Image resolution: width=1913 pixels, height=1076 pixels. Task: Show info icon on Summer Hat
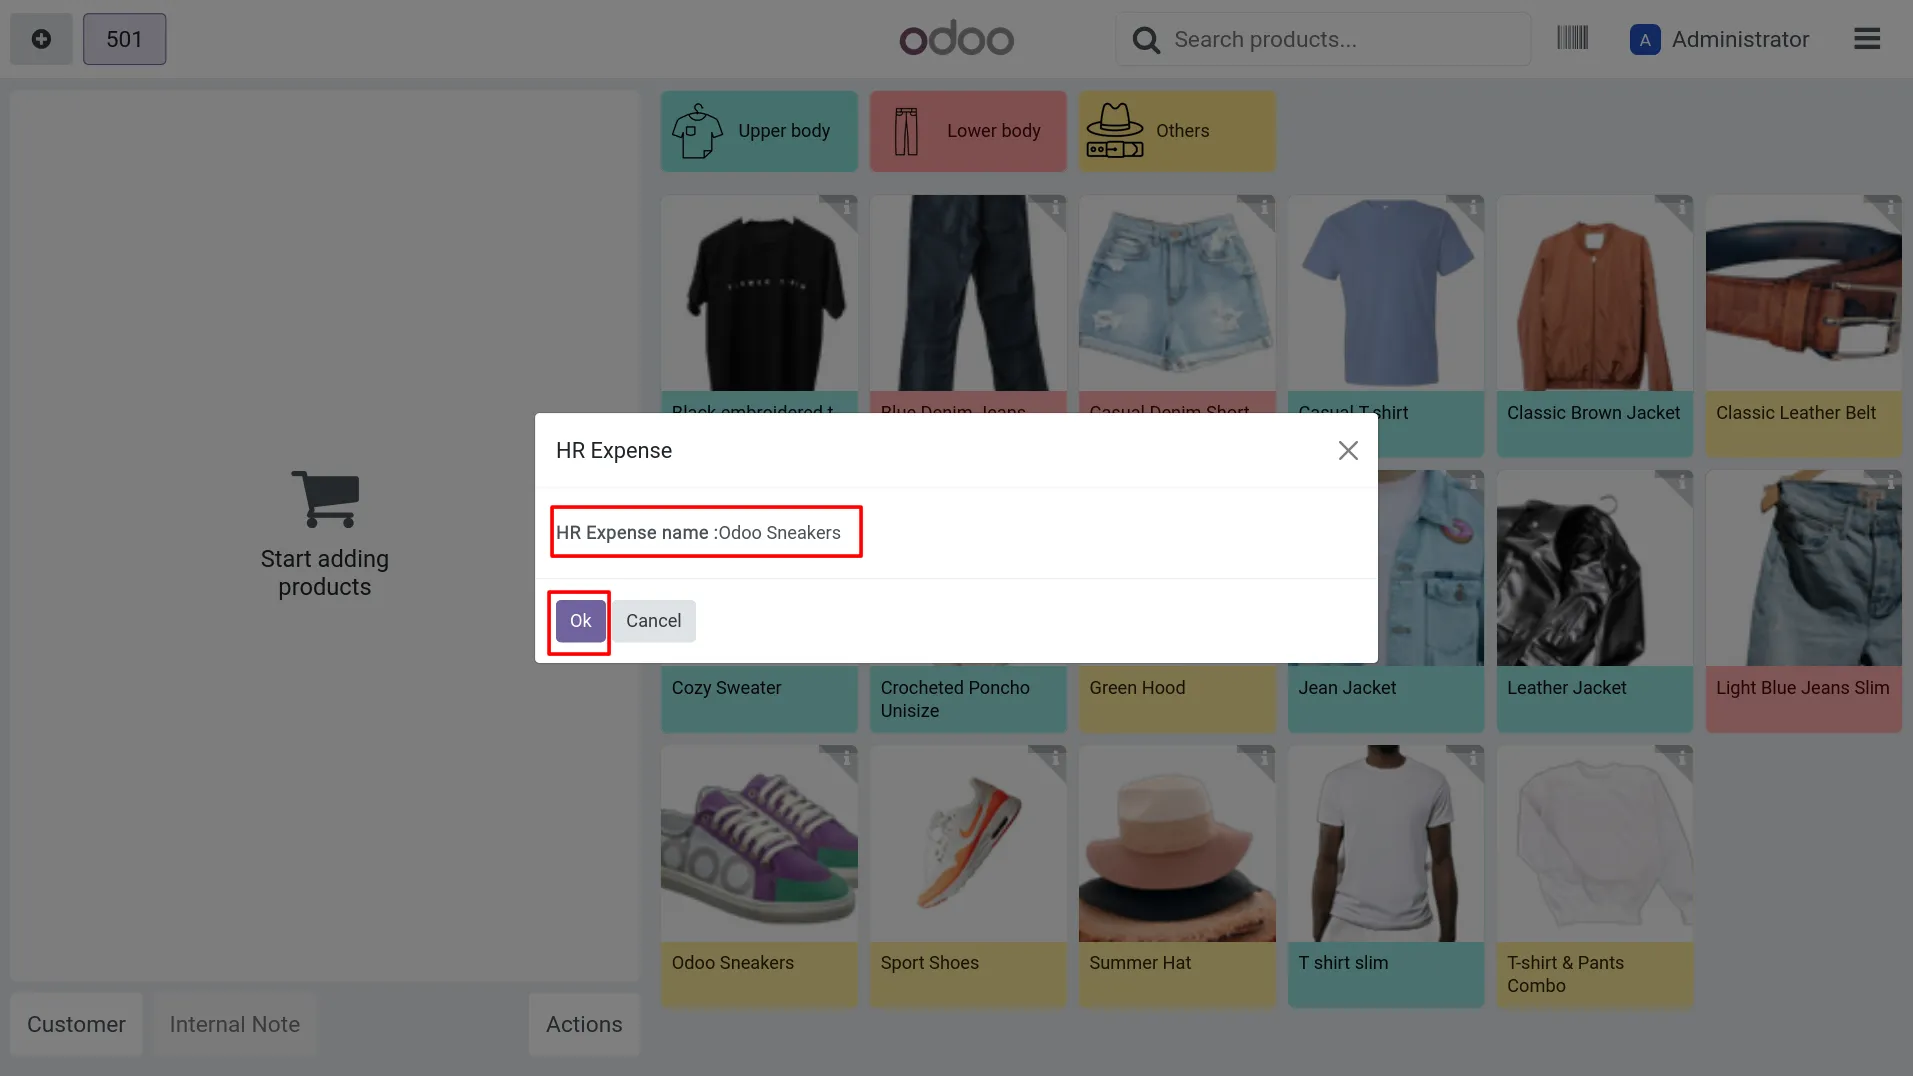(x=1262, y=757)
